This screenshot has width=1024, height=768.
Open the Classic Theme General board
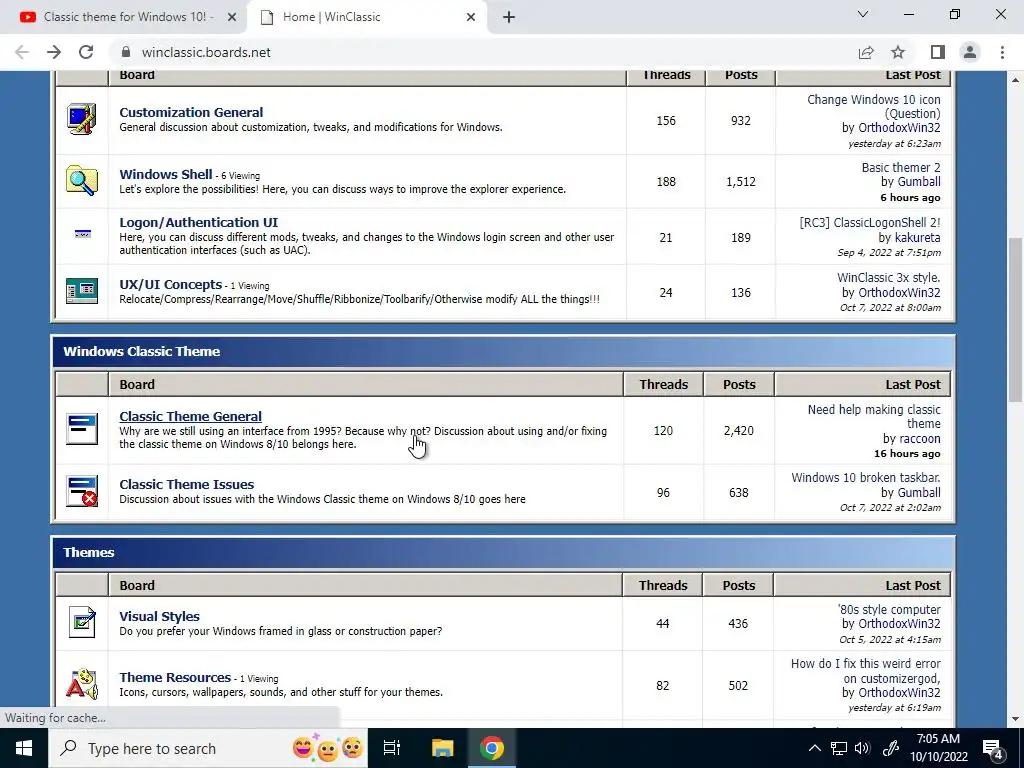[190, 416]
